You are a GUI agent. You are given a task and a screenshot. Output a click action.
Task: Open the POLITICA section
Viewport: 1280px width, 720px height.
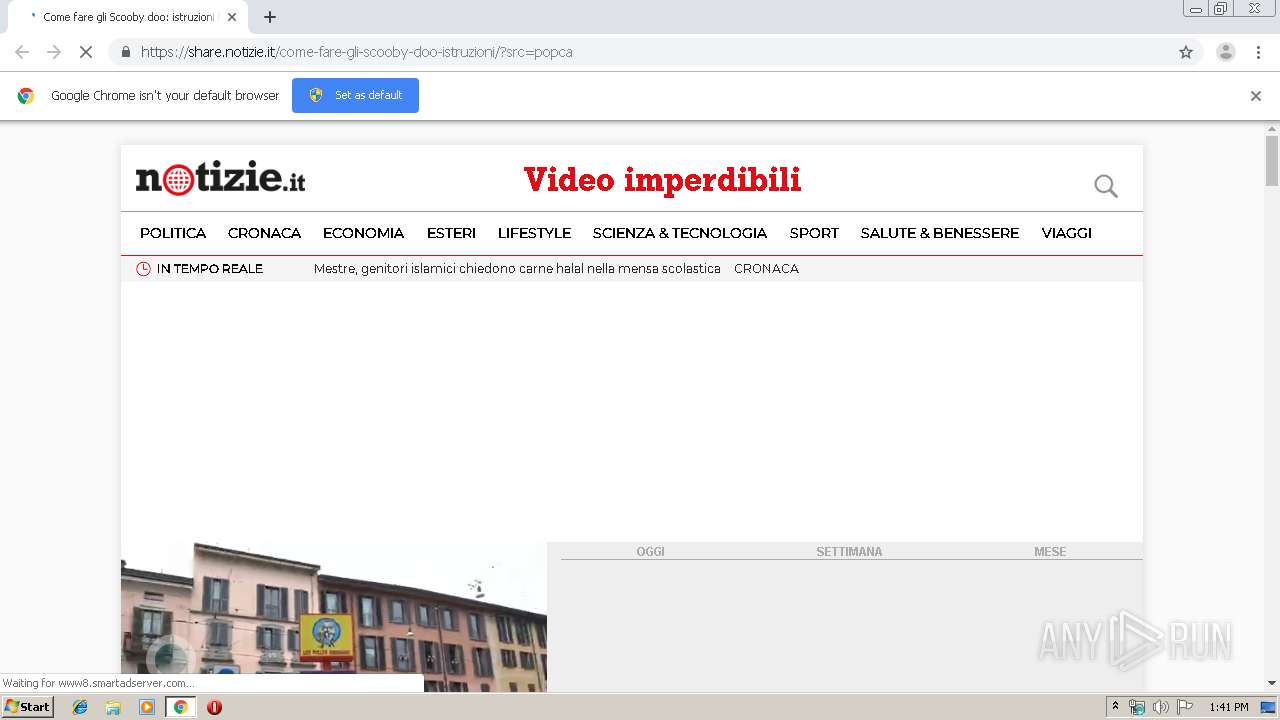coord(173,233)
